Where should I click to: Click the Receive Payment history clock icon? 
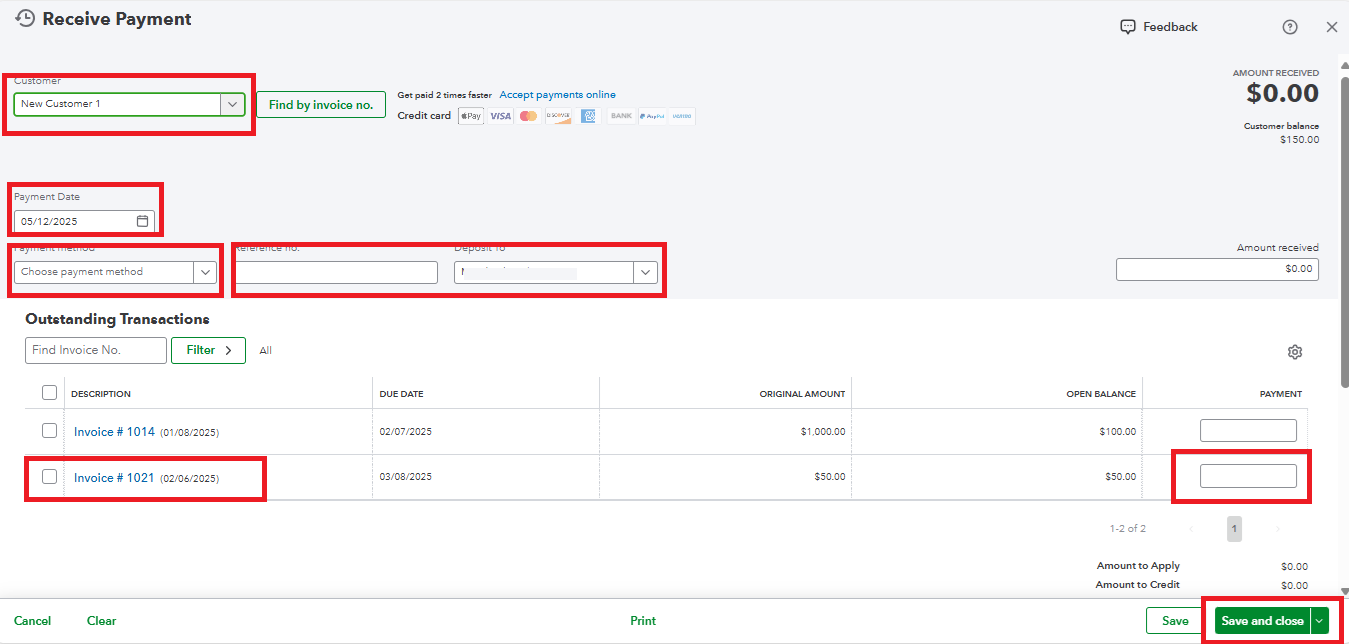click(25, 19)
